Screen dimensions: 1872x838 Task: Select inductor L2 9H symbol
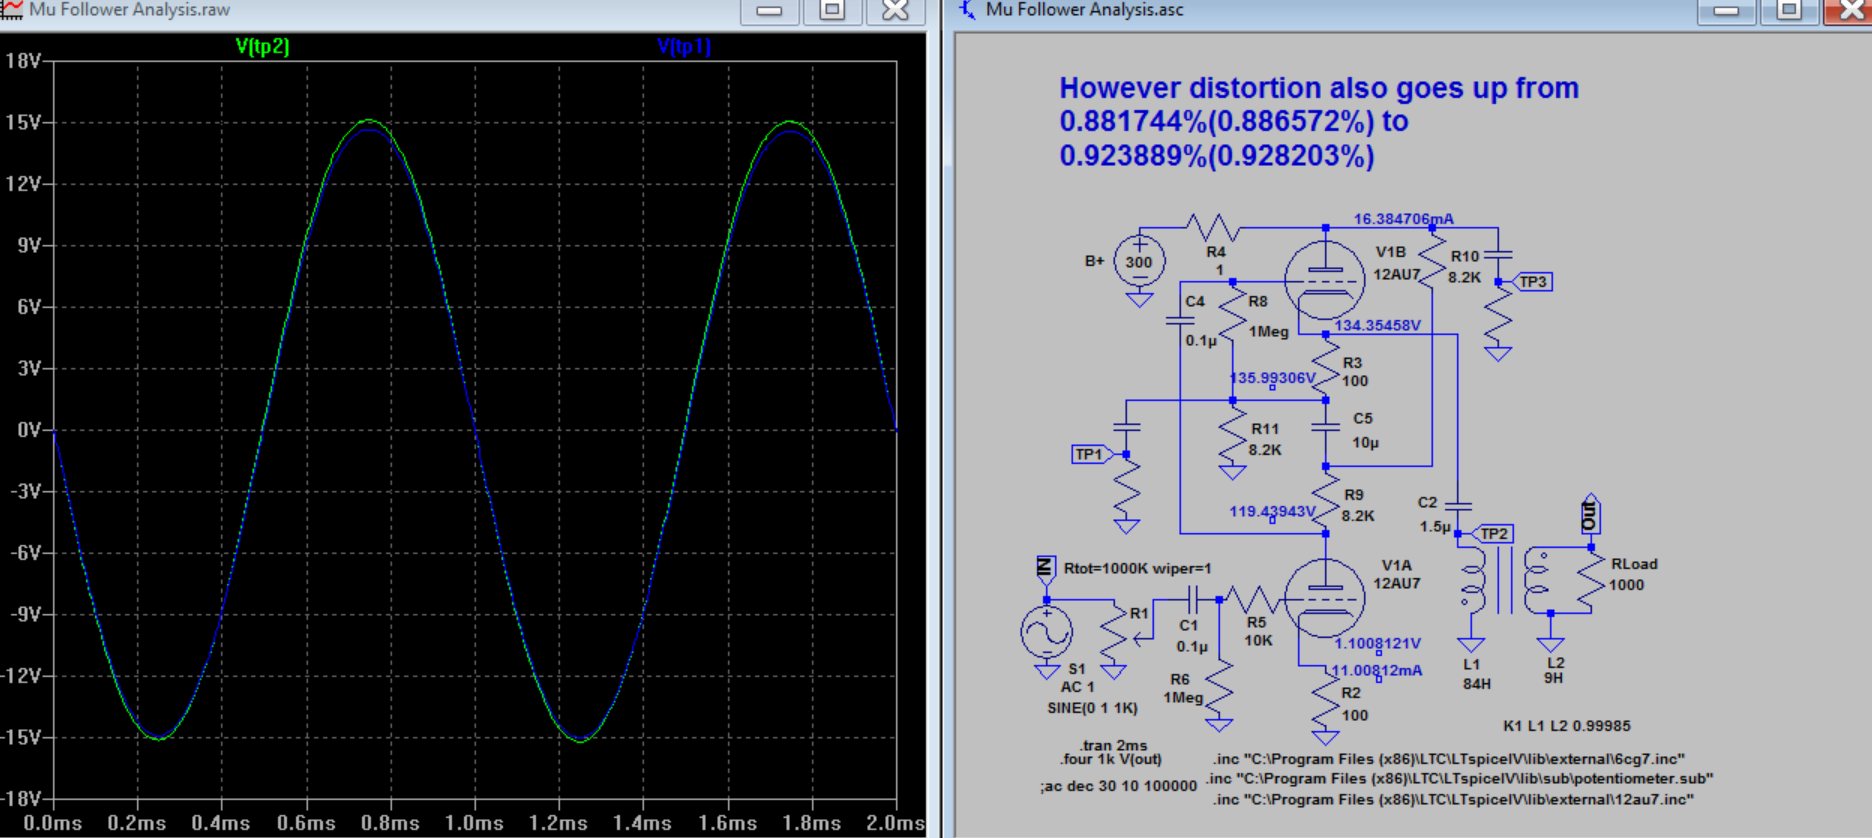1537,582
